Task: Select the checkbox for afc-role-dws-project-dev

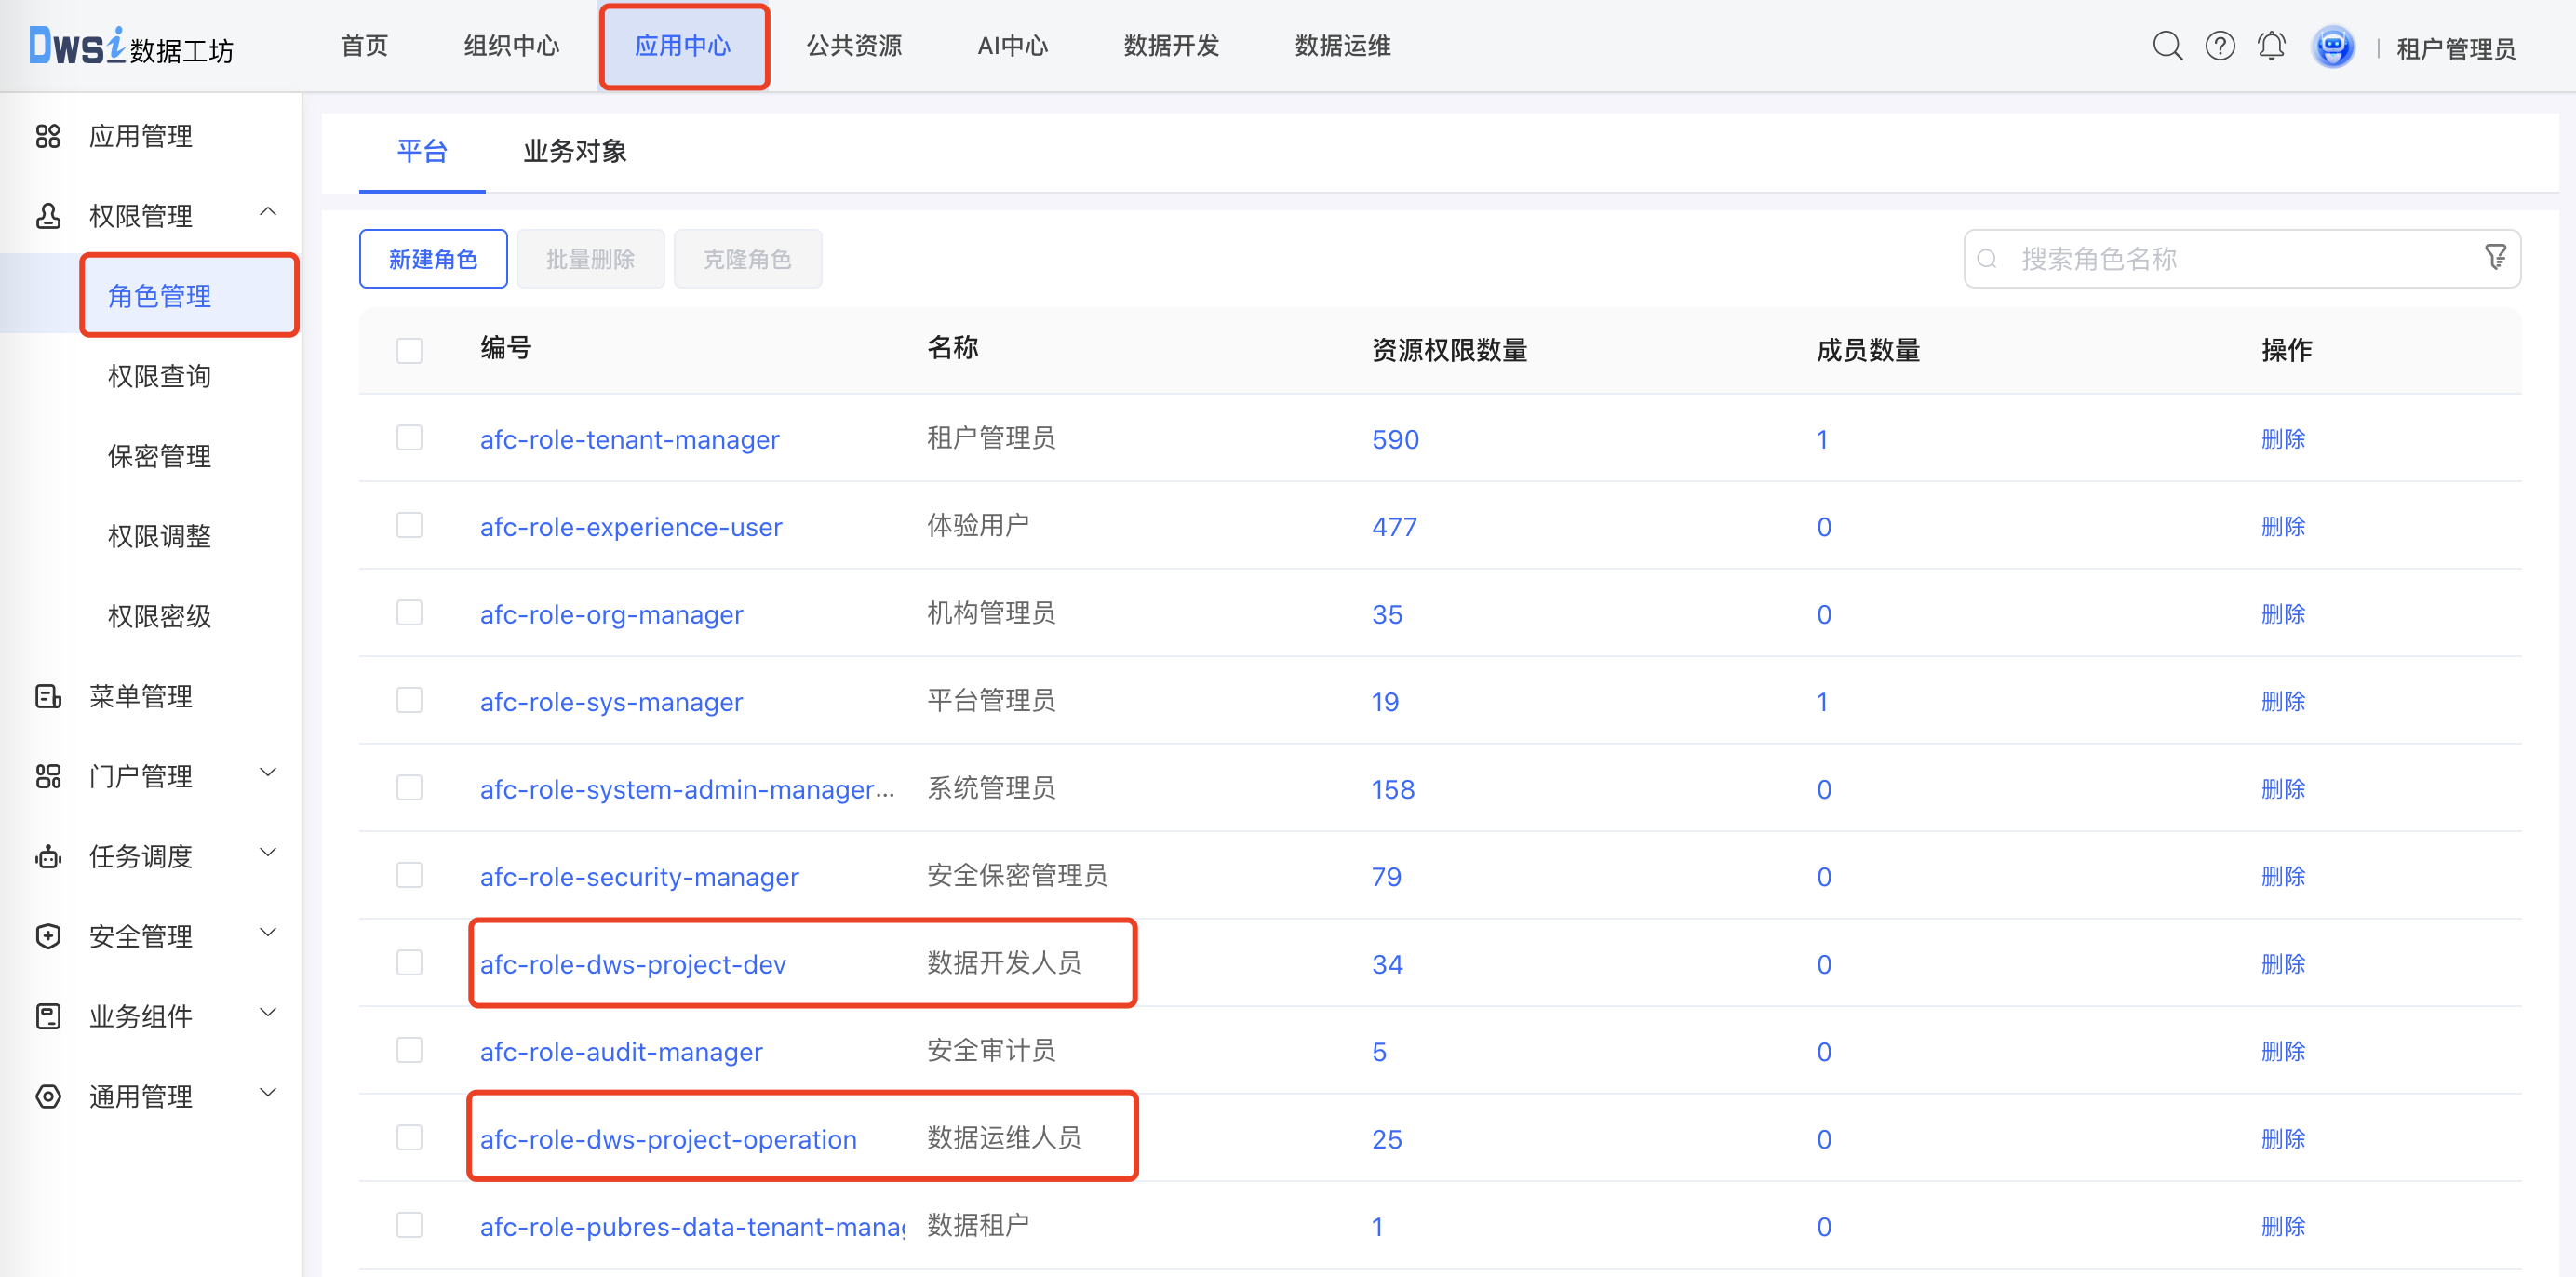Action: coord(409,963)
